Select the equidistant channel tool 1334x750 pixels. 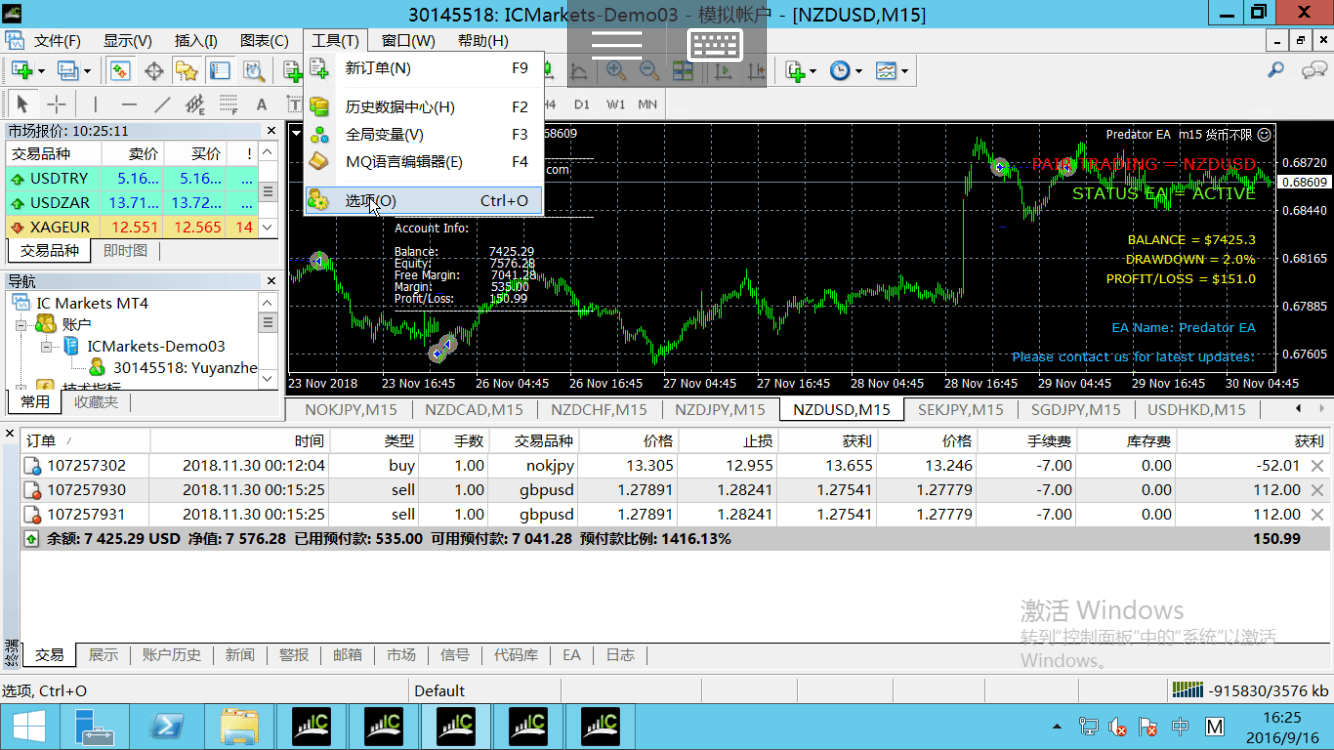click(195, 104)
